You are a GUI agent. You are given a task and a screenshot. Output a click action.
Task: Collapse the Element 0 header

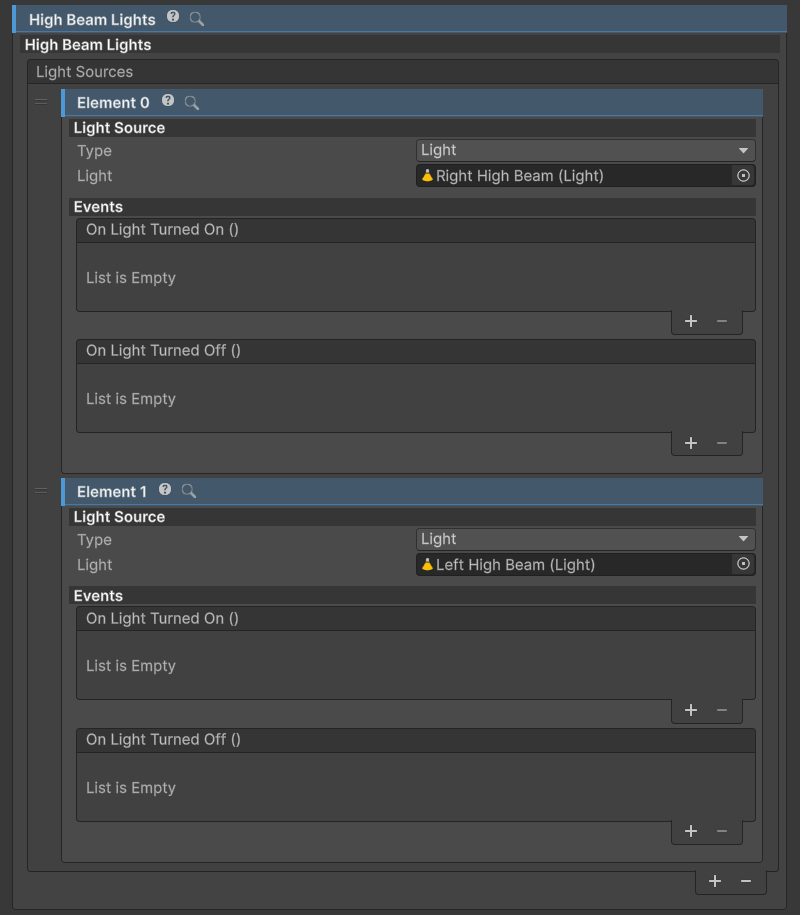(x=412, y=103)
